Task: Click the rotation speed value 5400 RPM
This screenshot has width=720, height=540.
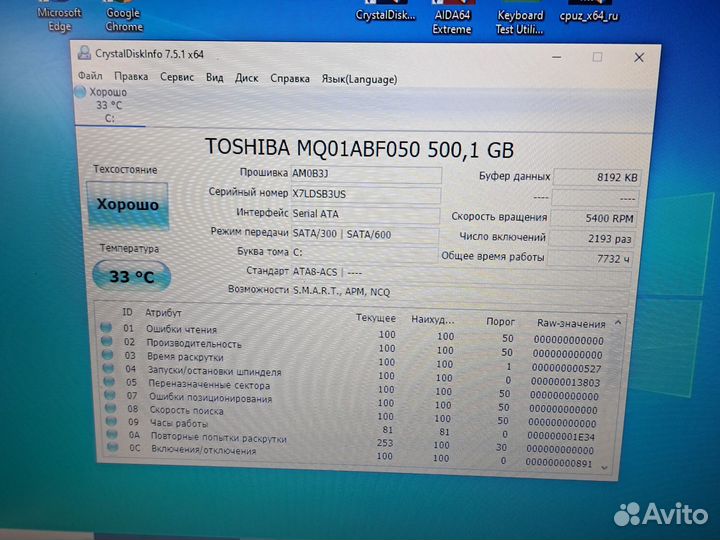Action: [594, 218]
